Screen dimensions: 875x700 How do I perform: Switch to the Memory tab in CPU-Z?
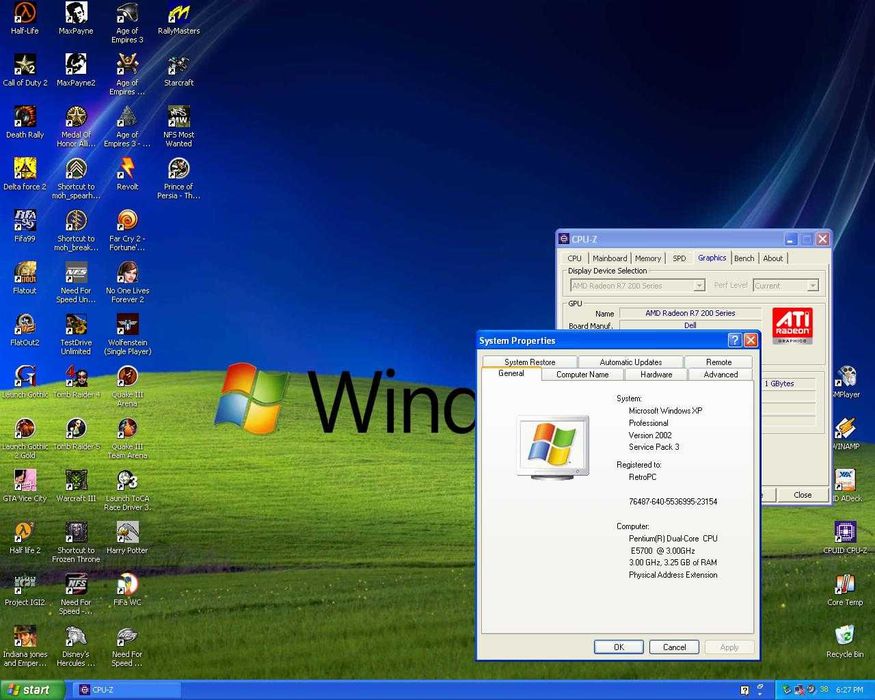coord(647,258)
